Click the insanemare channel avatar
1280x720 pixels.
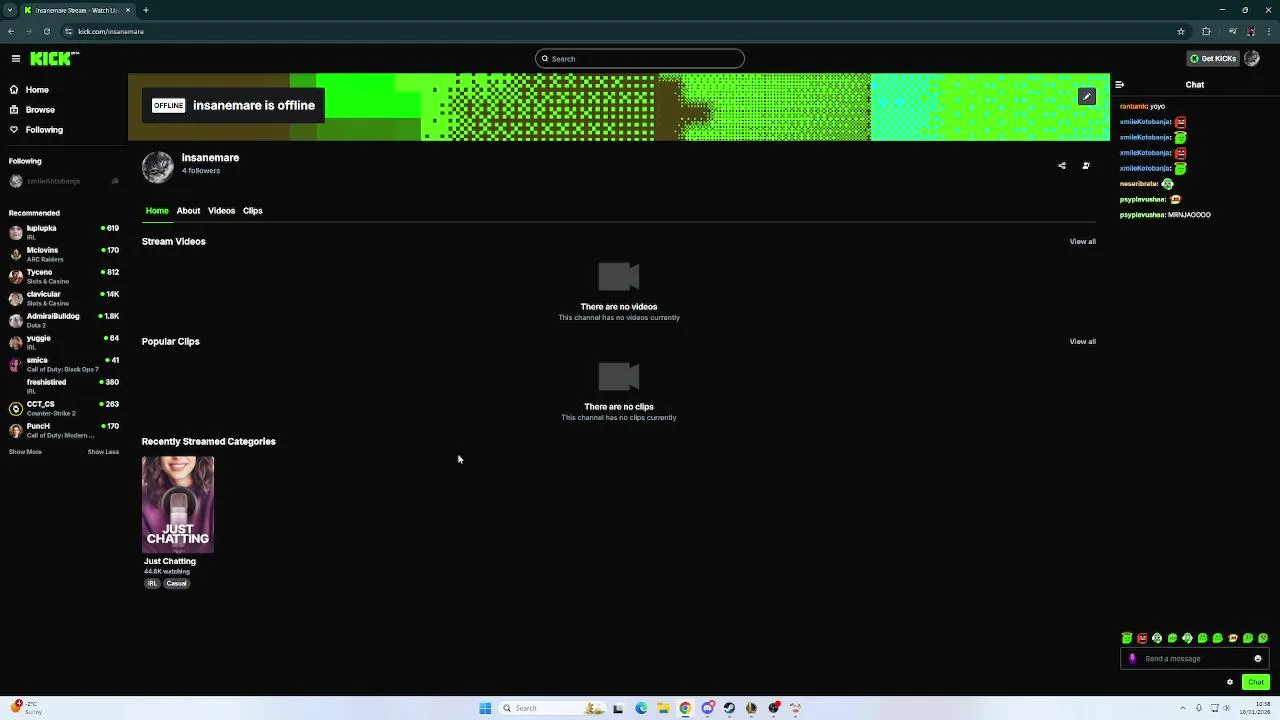[x=157, y=167]
